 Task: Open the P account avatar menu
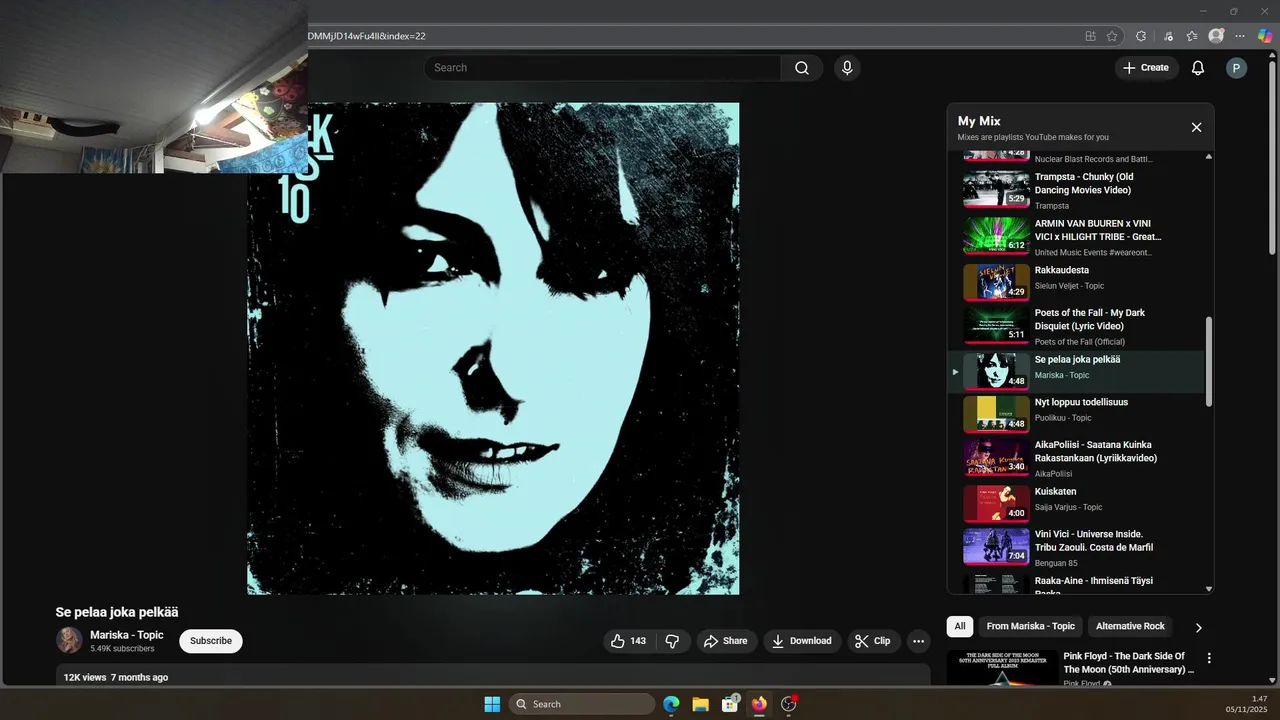[x=1237, y=68]
